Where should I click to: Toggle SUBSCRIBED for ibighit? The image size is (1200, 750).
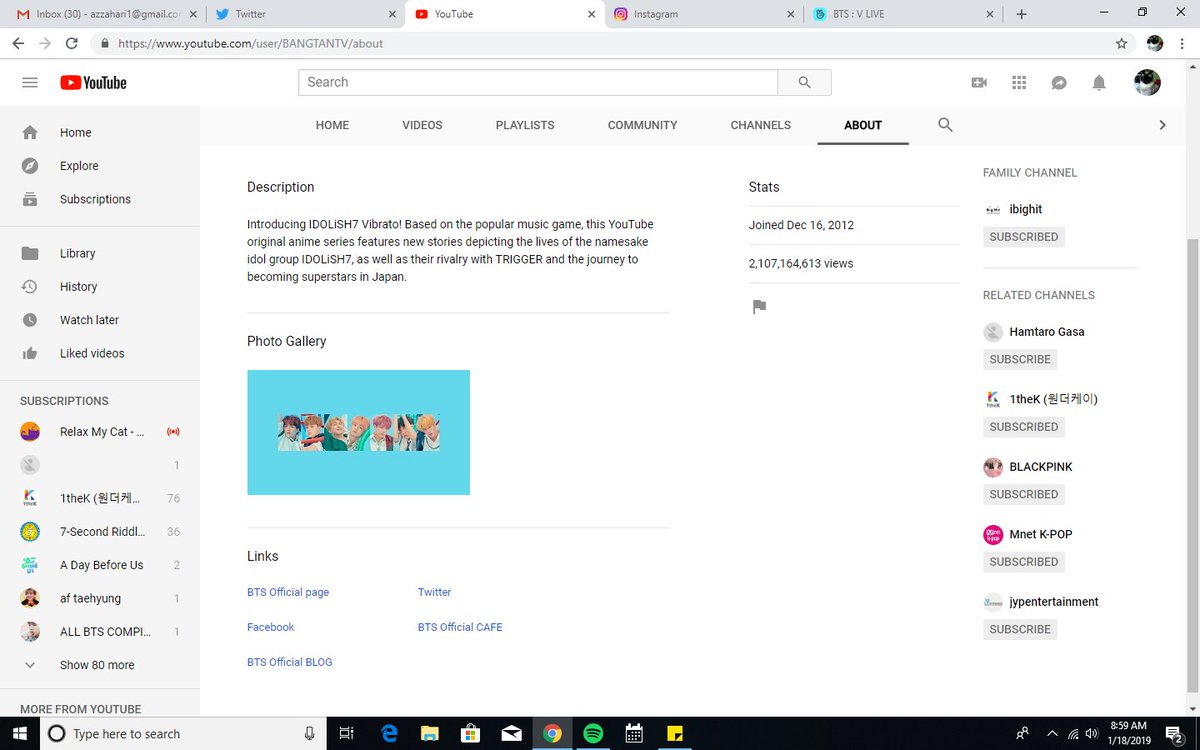click(x=1024, y=237)
